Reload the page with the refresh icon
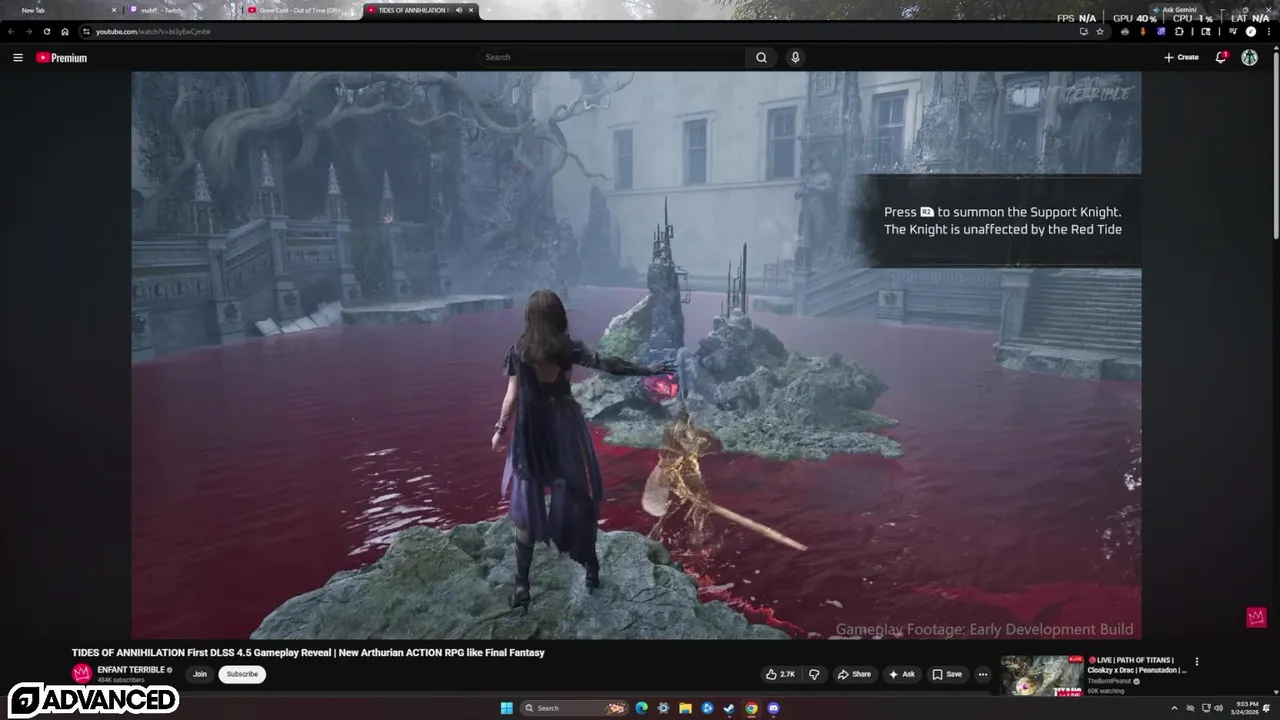 point(46,31)
